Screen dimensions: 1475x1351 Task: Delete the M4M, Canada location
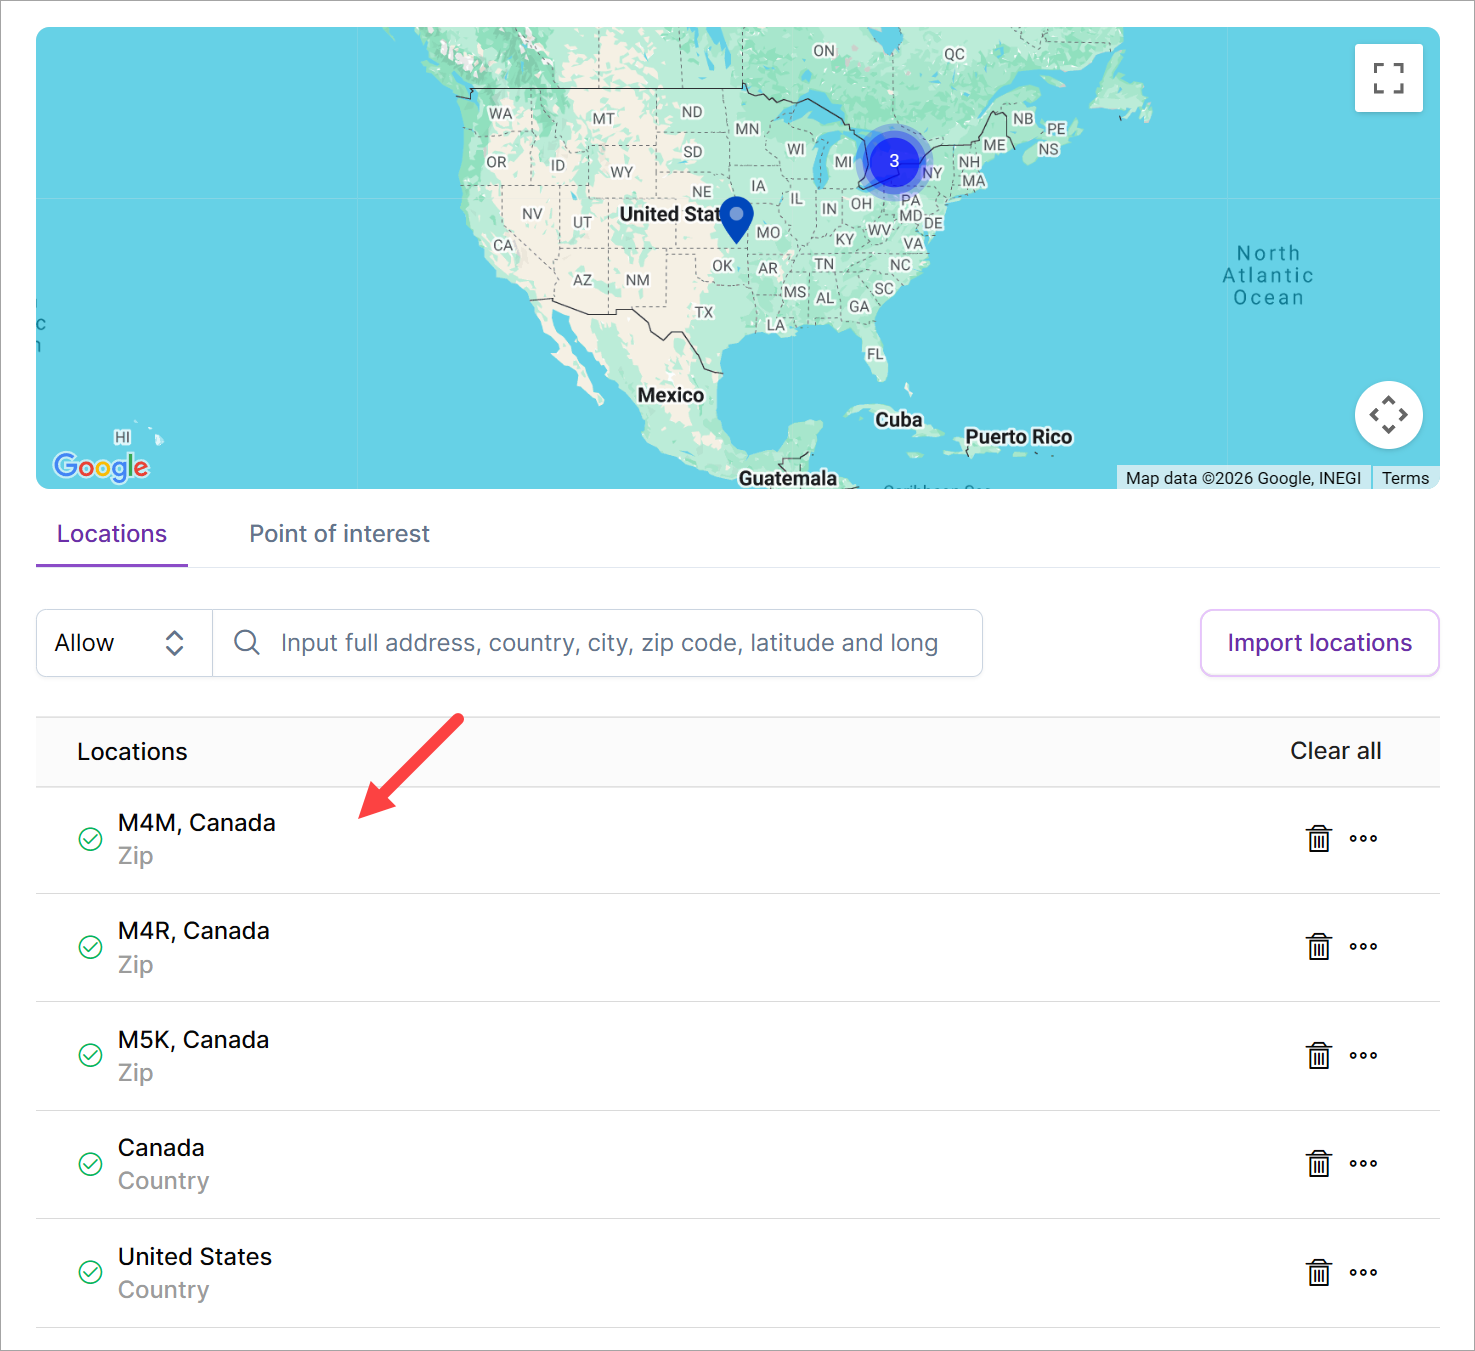pyautogui.click(x=1319, y=838)
